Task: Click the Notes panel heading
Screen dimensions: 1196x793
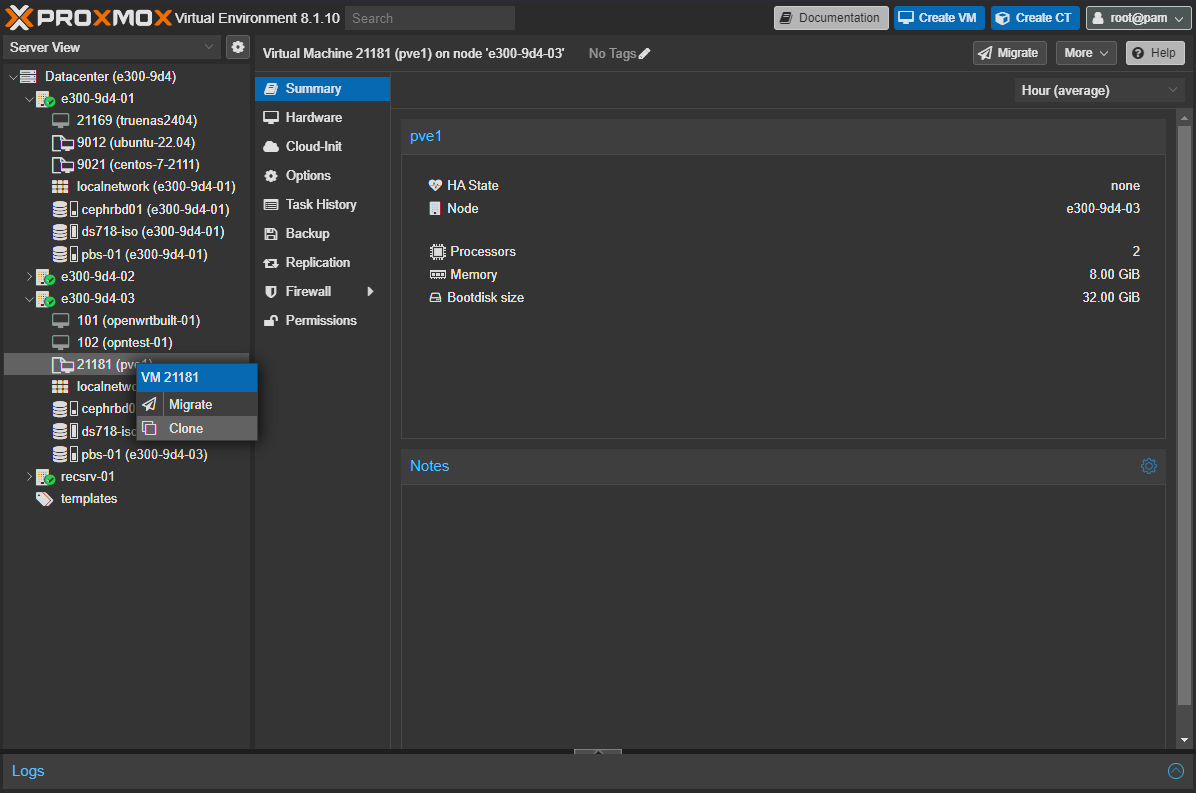Action: tap(429, 466)
